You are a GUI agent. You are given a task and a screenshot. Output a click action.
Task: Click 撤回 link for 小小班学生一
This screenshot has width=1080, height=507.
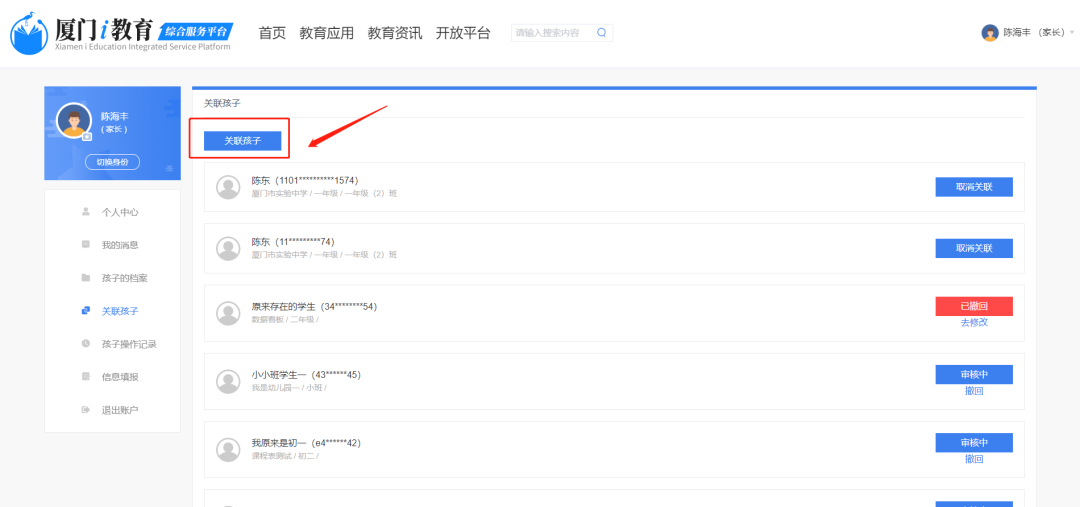point(973,391)
